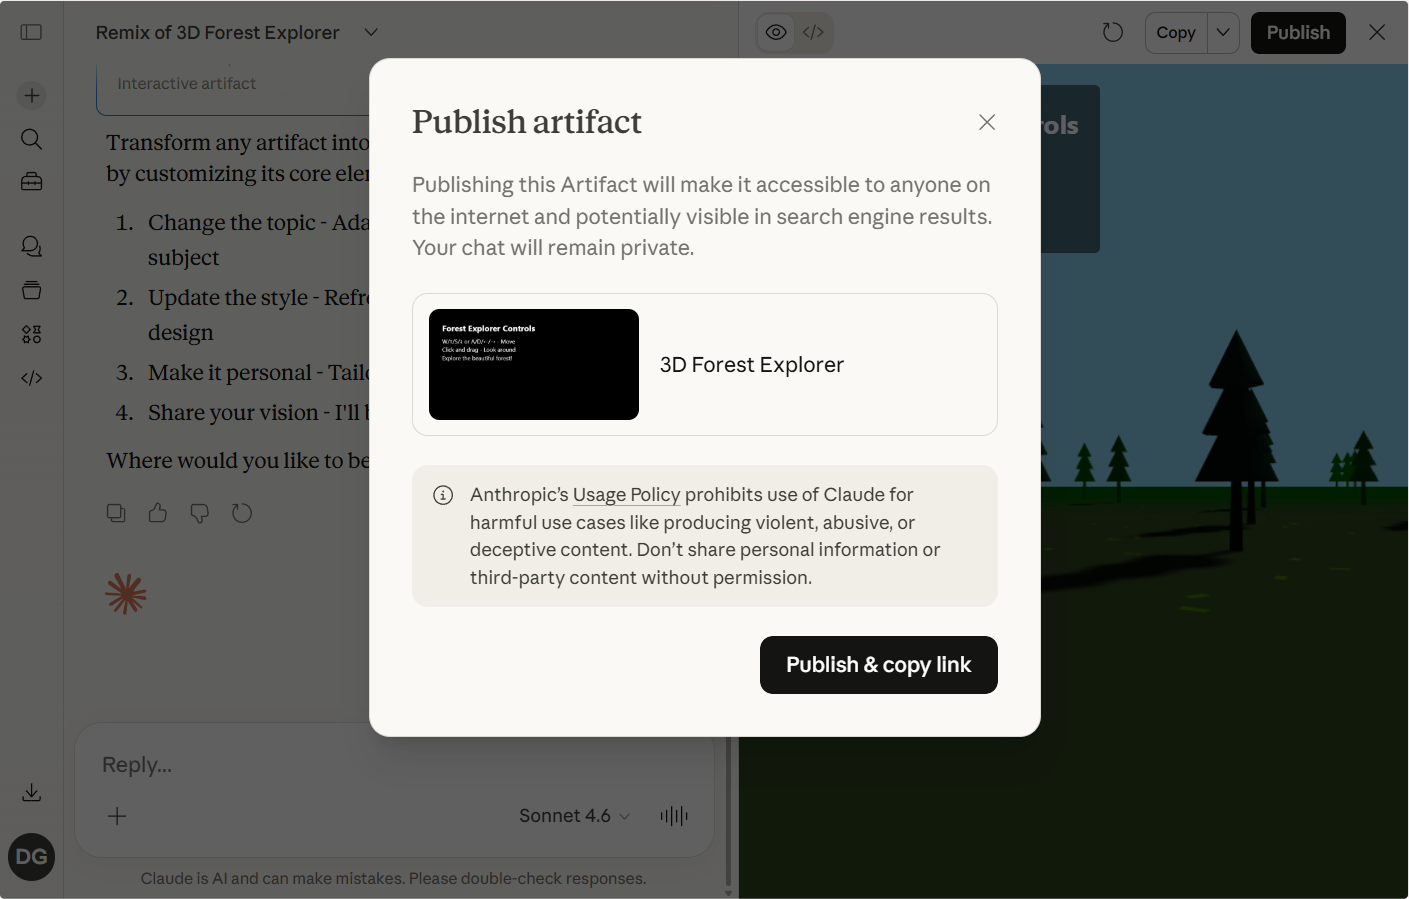Open the artifacts grid icon
The width and height of the screenshot is (1409, 899).
point(32,334)
